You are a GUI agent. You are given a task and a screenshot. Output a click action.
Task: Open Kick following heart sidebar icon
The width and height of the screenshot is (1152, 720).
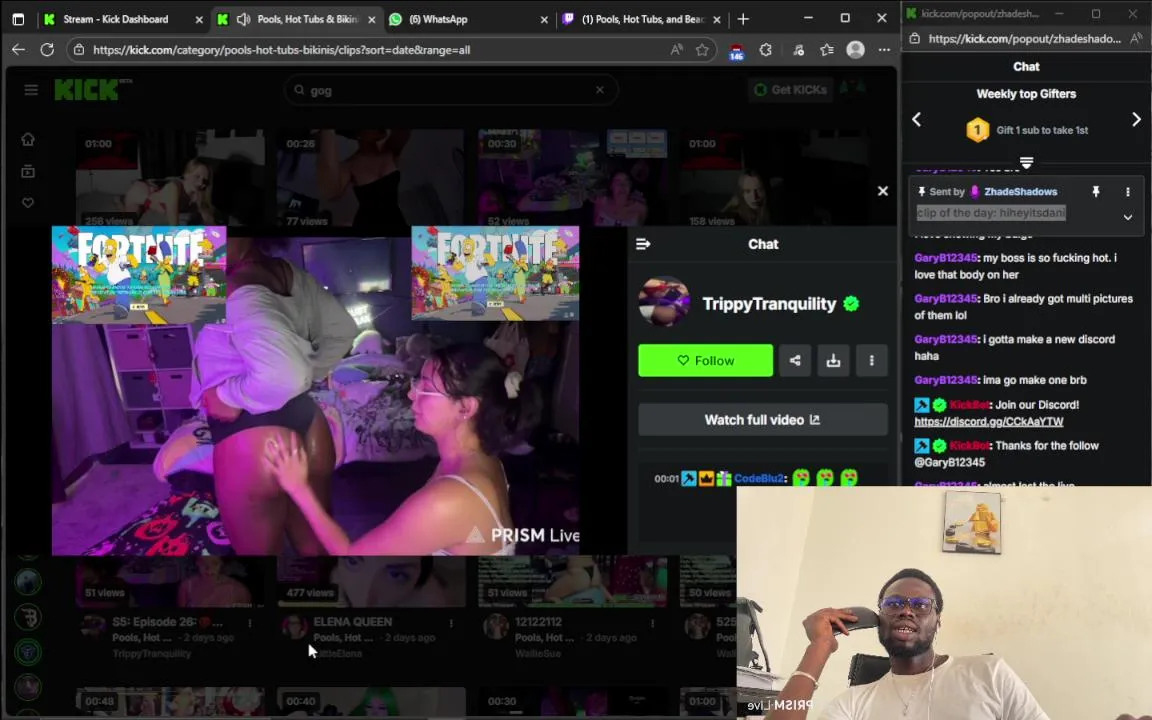click(x=28, y=203)
